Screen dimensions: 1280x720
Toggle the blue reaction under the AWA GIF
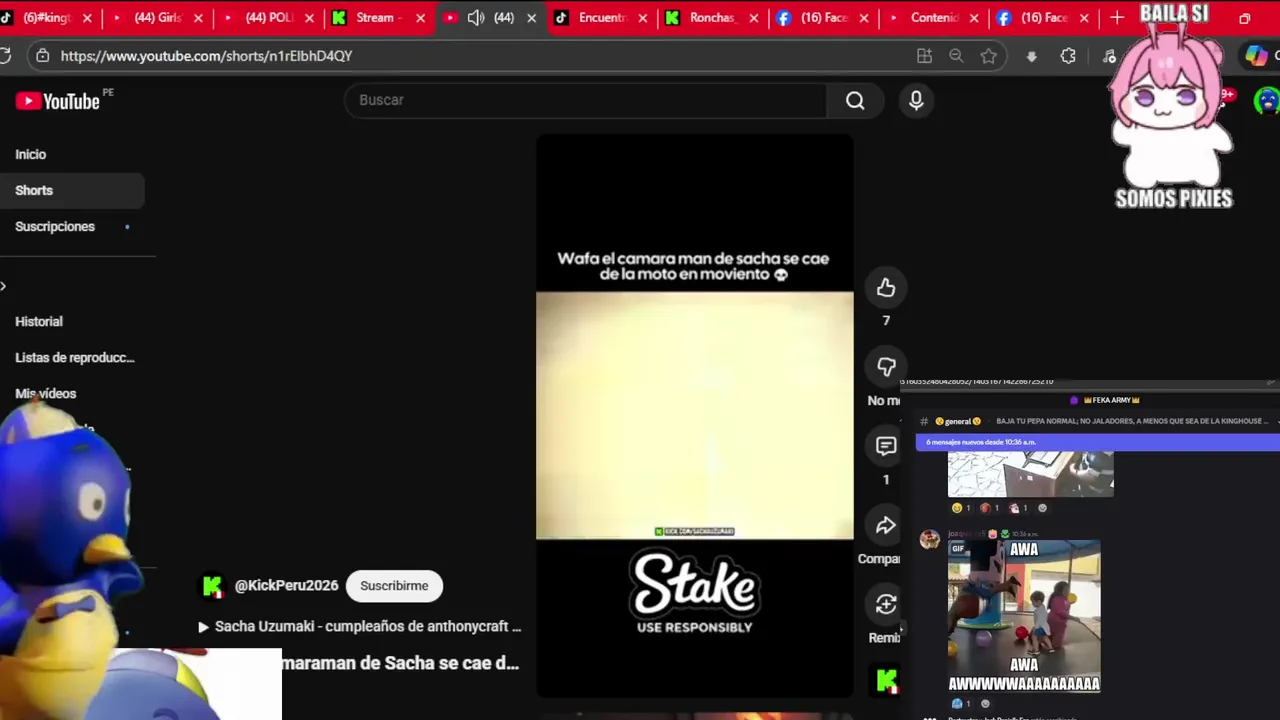pos(962,704)
